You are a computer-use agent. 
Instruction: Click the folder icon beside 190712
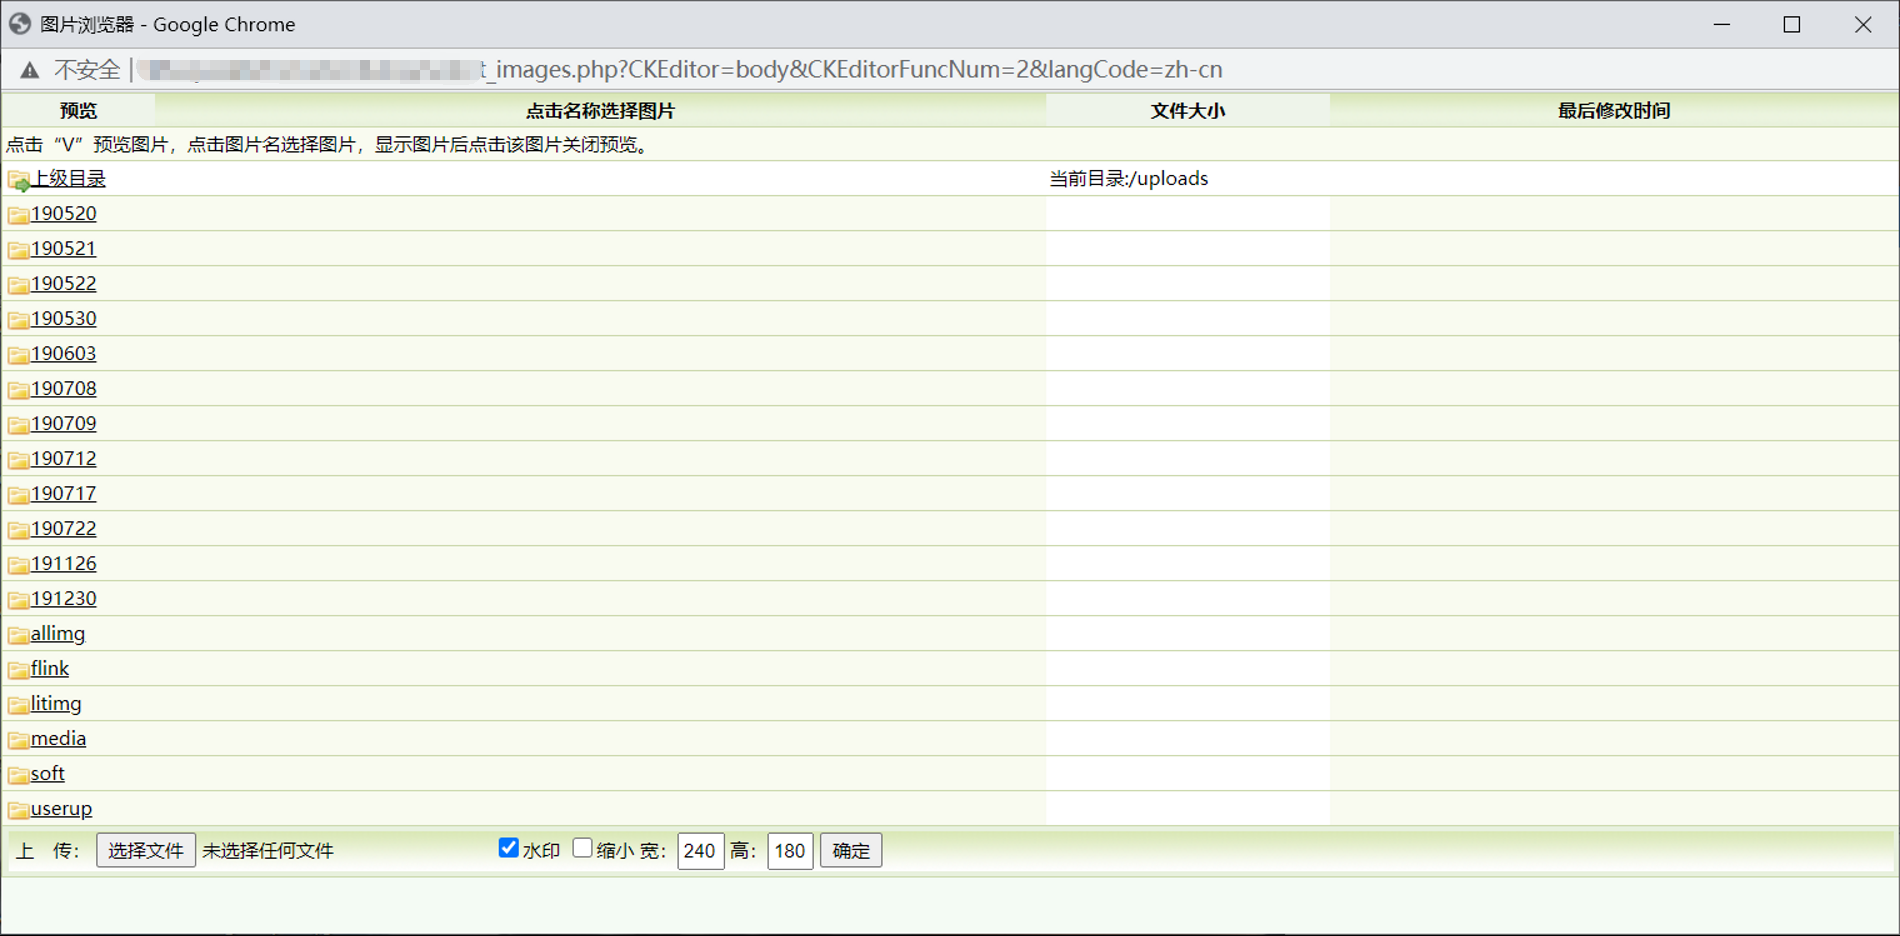pos(18,459)
